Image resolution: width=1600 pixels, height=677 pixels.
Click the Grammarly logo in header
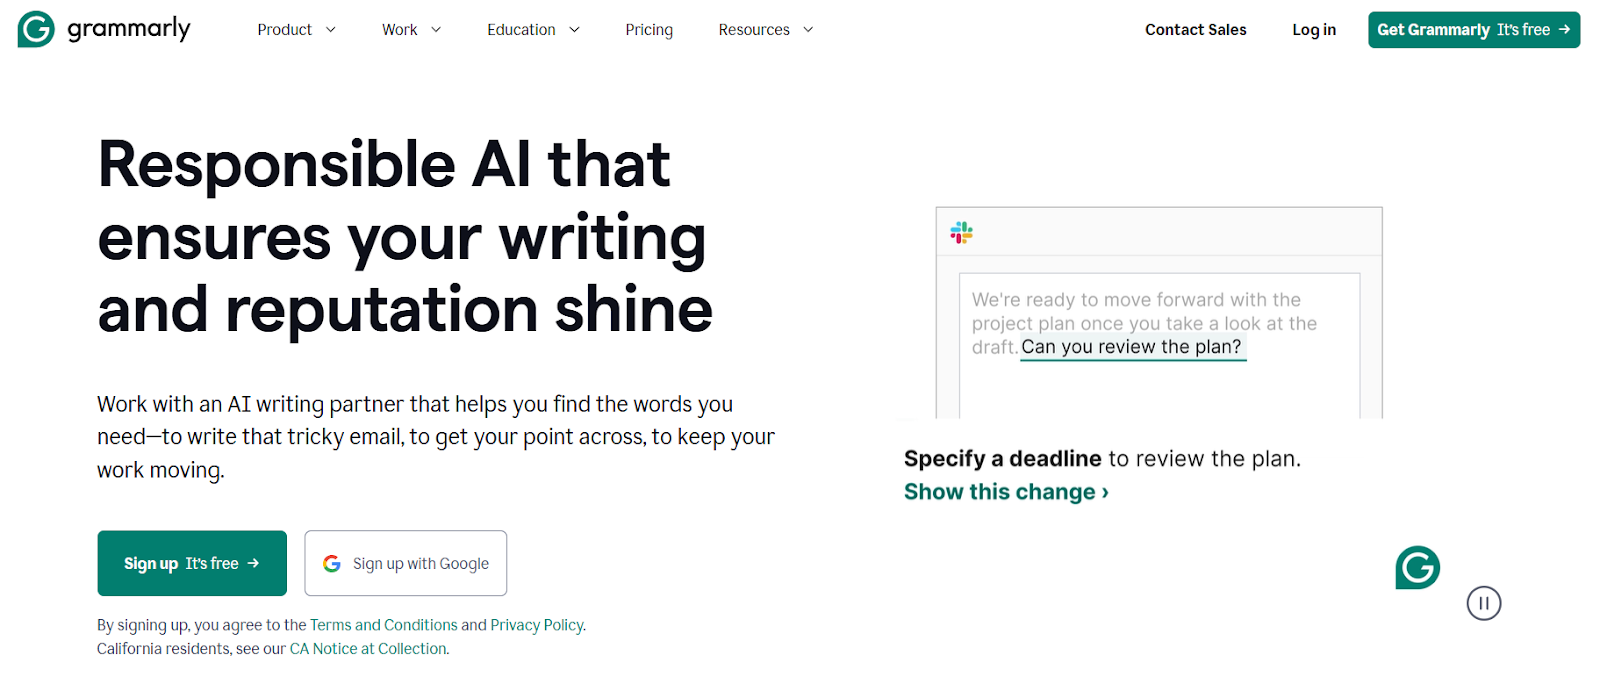[103, 29]
